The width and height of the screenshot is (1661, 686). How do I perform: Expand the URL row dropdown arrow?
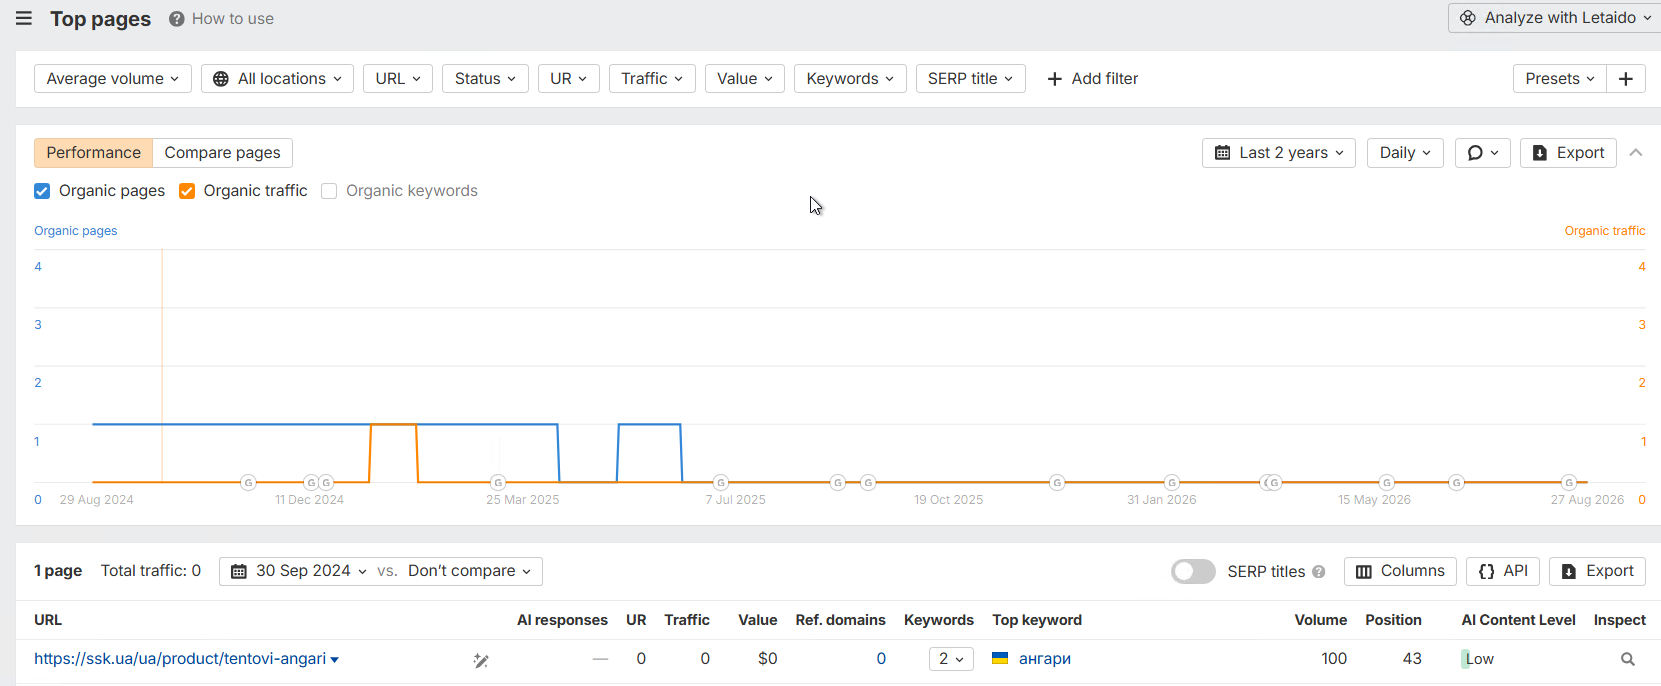coord(334,660)
